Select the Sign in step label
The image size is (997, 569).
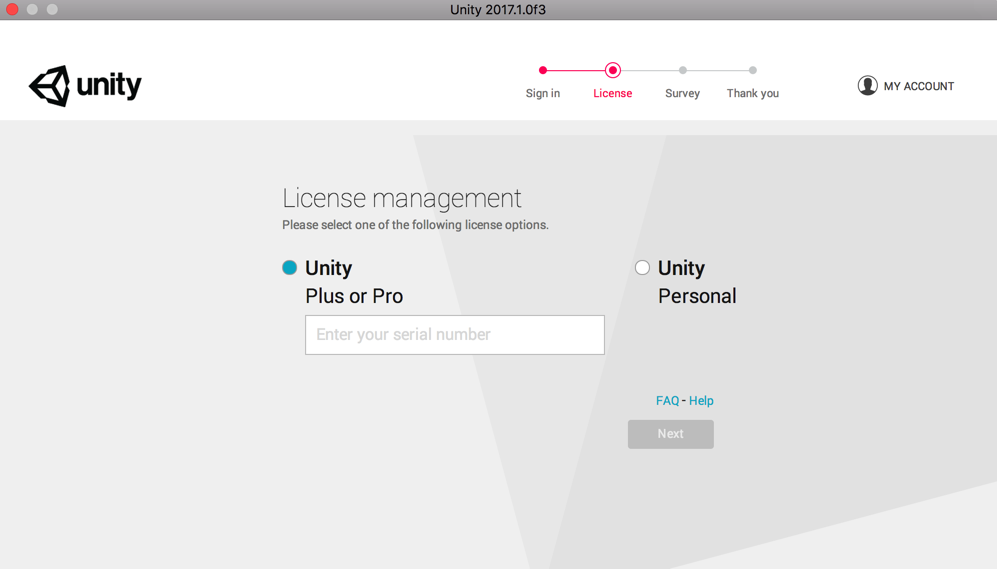543,93
